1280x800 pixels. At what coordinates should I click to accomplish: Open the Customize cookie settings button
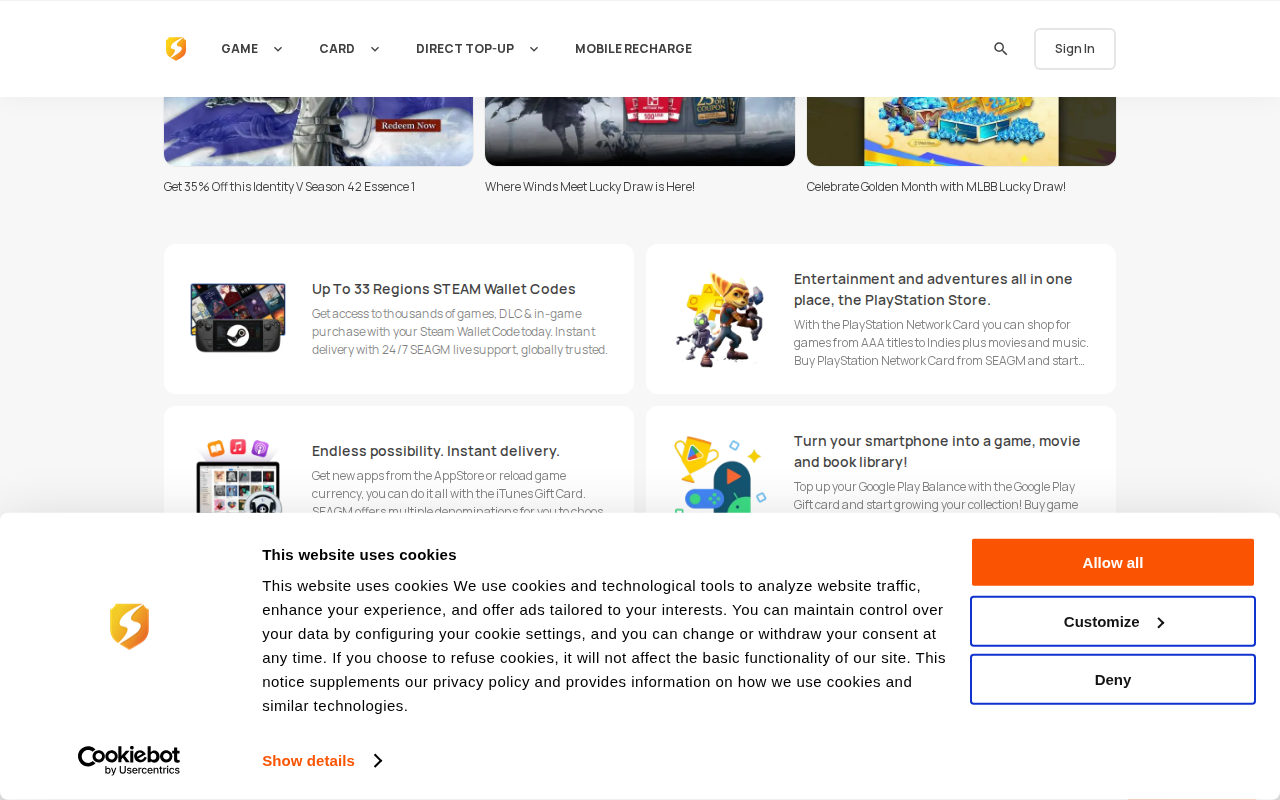click(x=1113, y=622)
